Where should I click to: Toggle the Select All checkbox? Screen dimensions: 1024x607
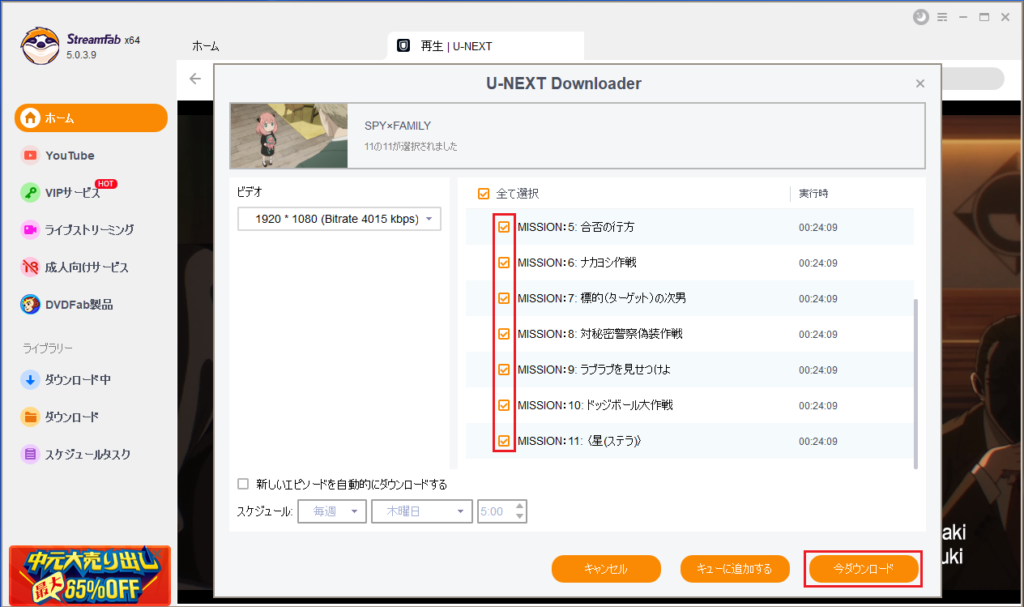pos(483,193)
